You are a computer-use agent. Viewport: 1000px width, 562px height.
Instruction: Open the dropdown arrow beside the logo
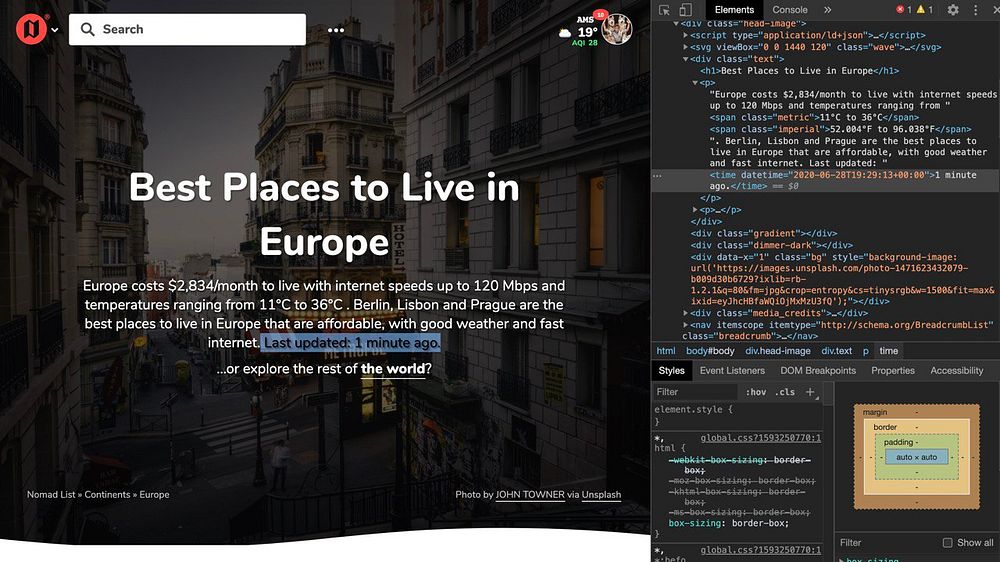tap(55, 30)
